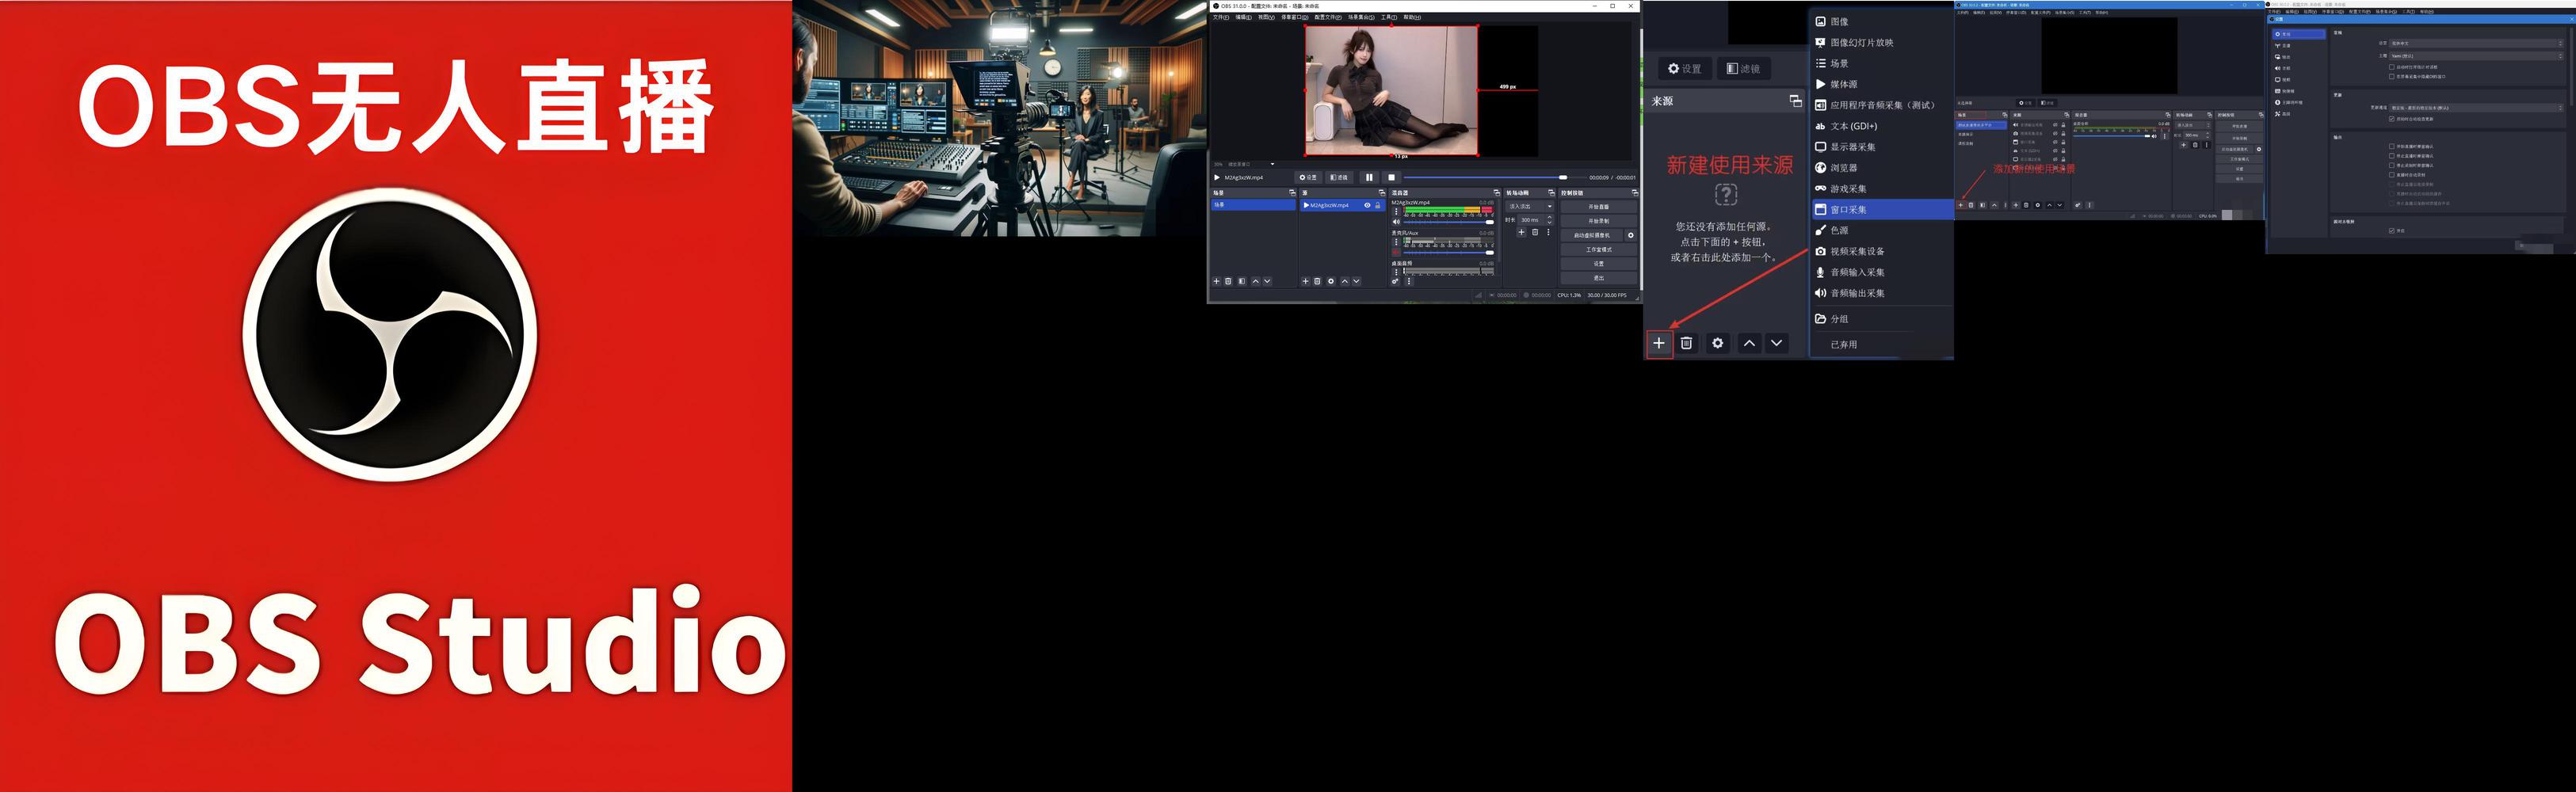Toggle the 开始直播时显示确认 checkbox in Settings
This screenshot has height=792, width=2576.
[x=2392, y=146]
